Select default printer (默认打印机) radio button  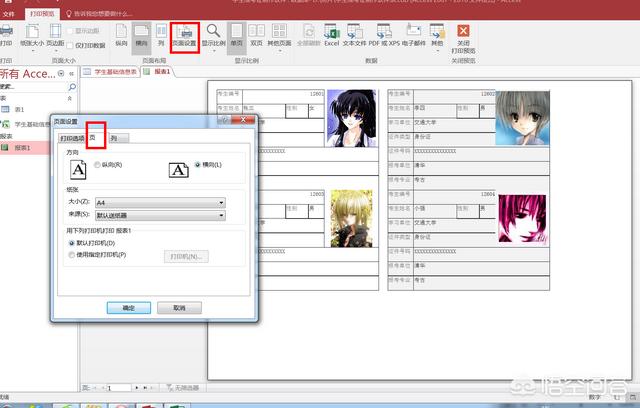click(72, 243)
